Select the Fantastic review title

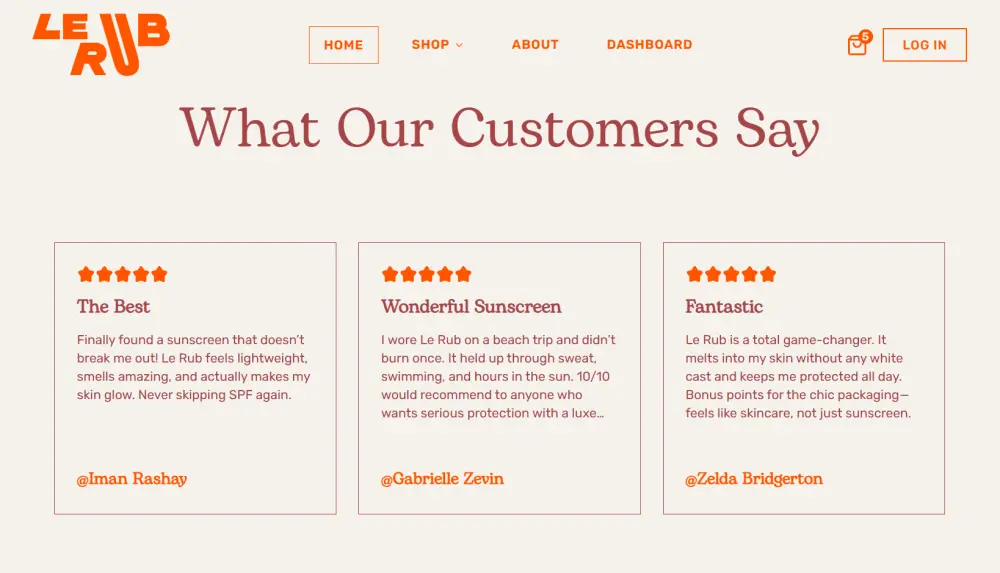click(724, 306)
